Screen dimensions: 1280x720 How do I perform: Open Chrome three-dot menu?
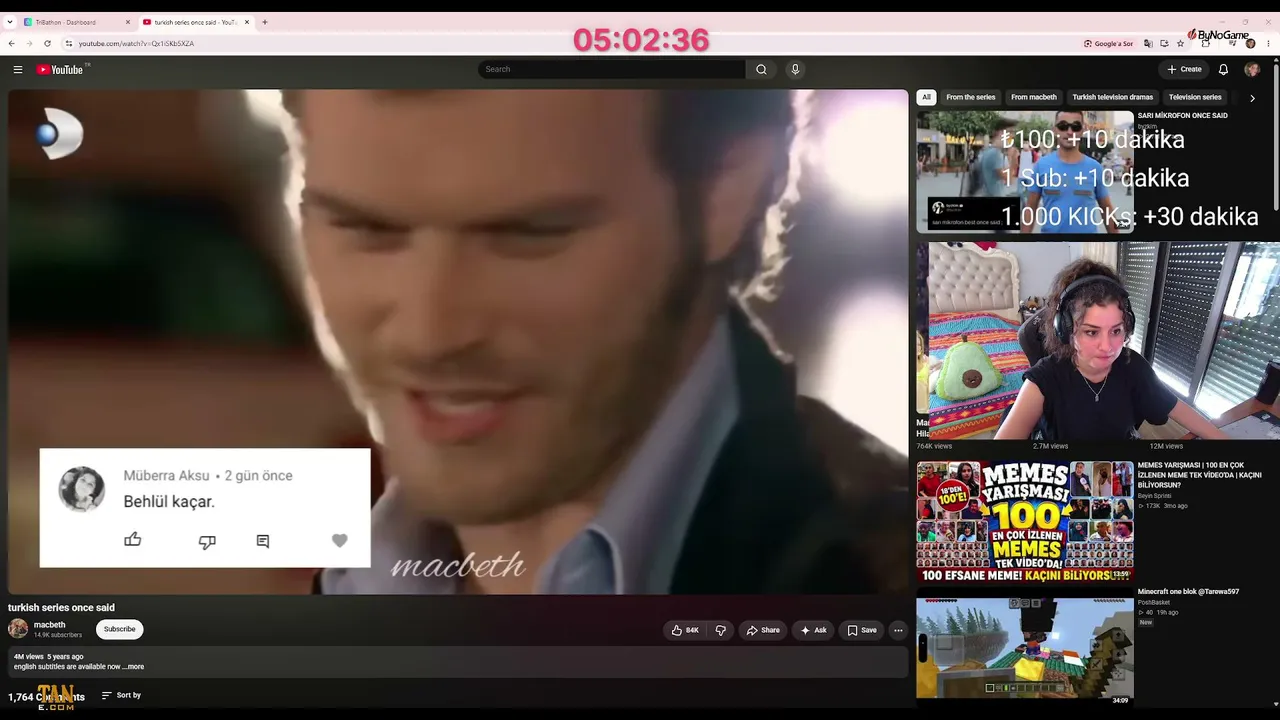pos(1268,43)
